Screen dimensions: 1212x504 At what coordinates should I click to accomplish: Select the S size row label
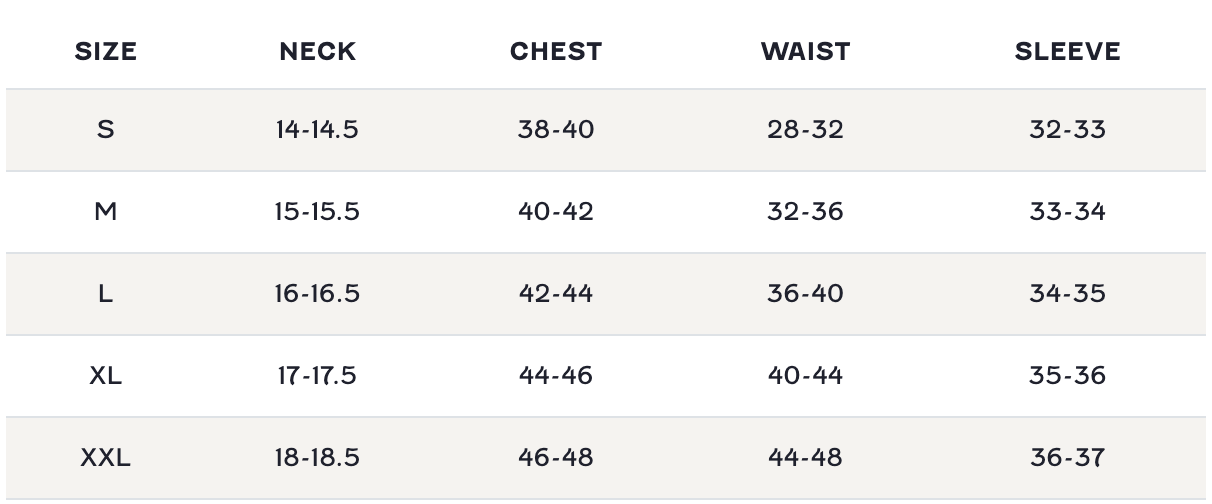[105, 130]
